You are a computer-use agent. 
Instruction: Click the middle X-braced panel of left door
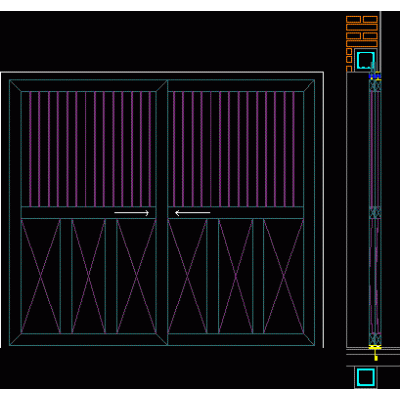89,276
